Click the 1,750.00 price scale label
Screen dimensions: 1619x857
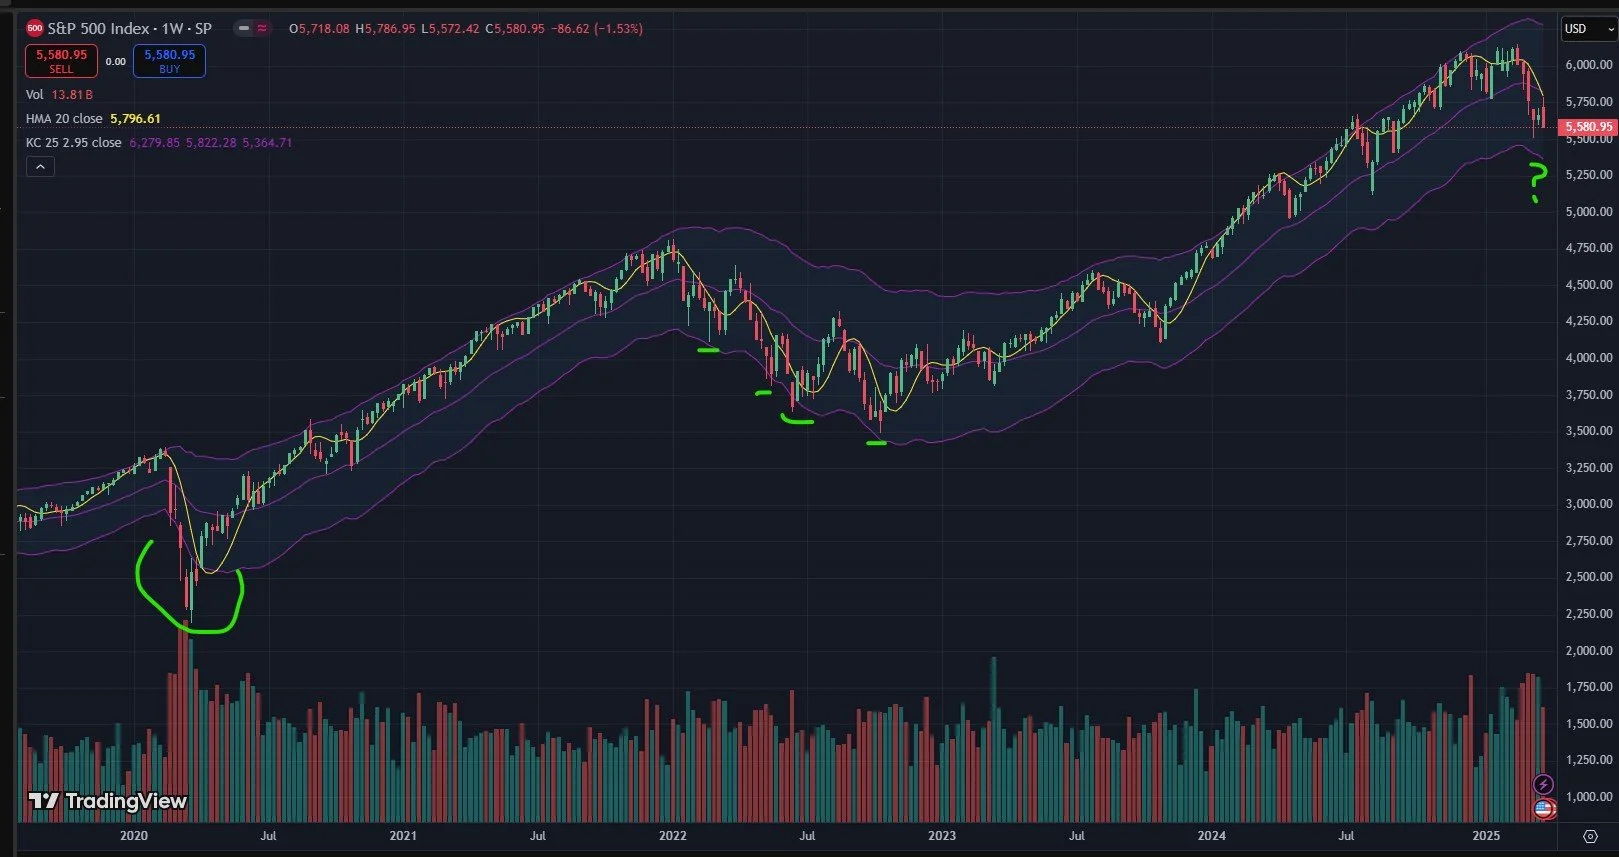[1589, 687]
